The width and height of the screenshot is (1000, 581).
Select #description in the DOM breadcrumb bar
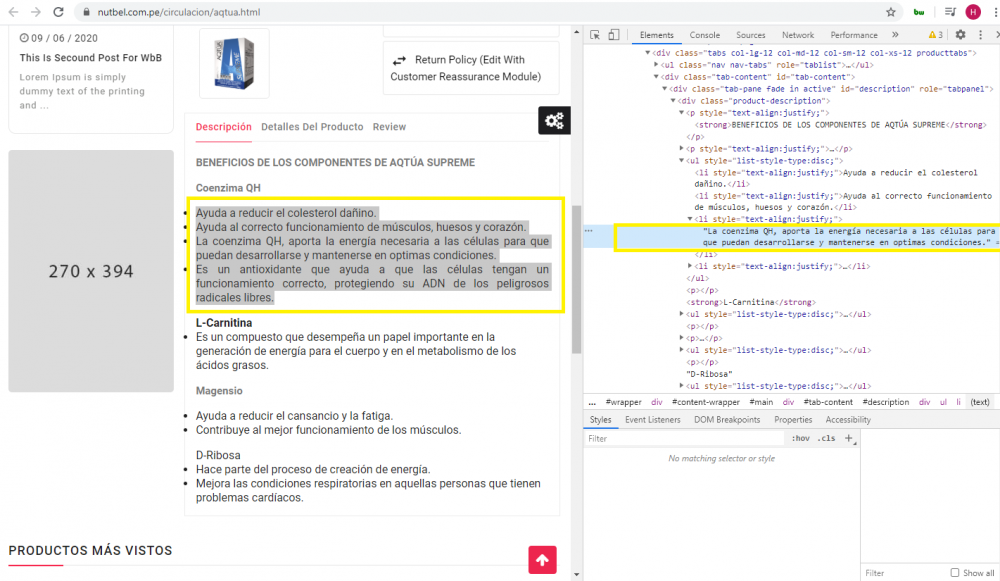tap(885, 402)
